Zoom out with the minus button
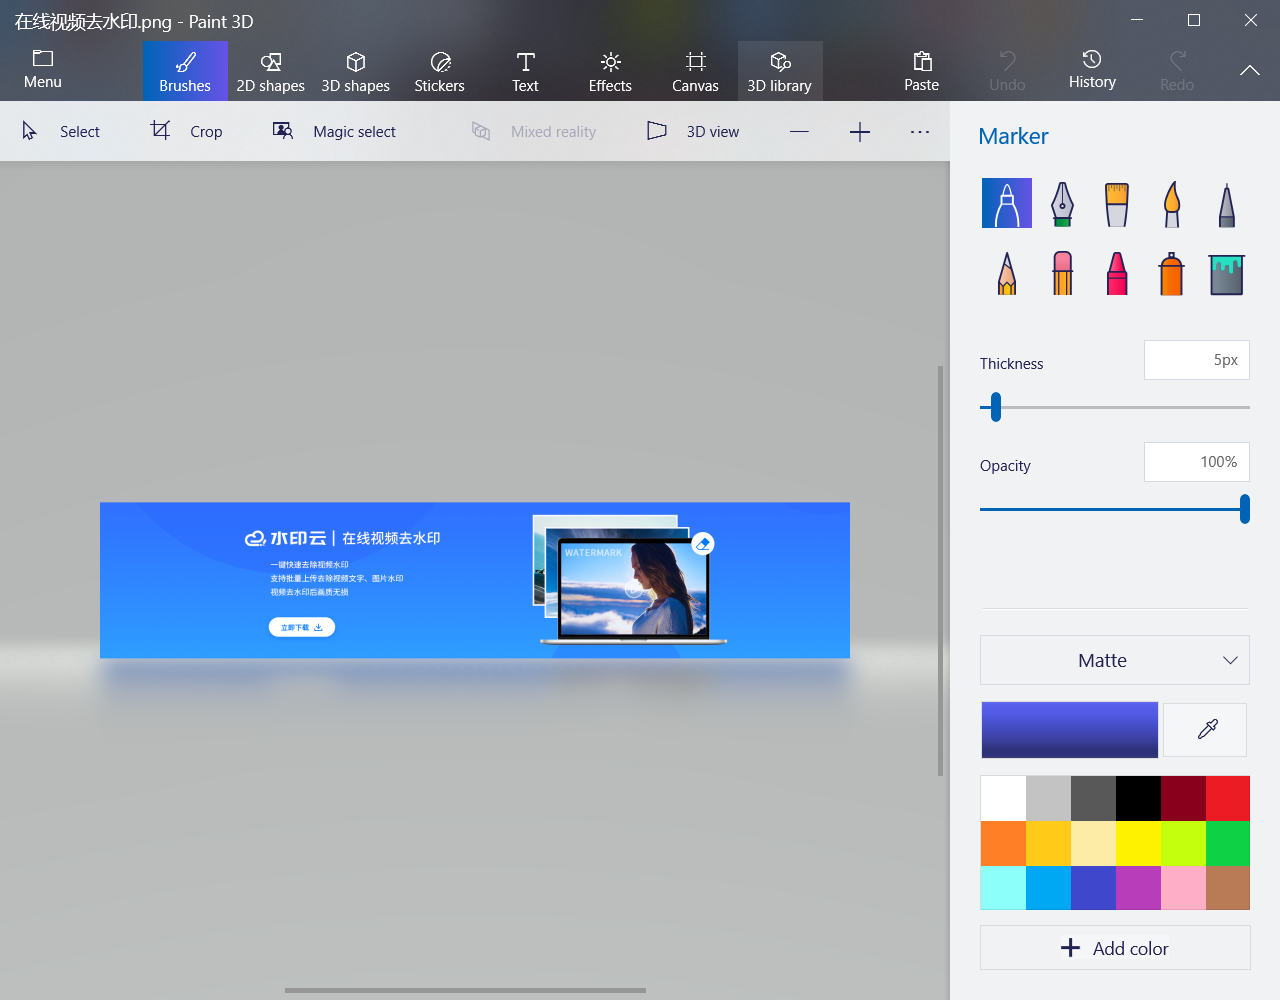 (x=799, y=132)
